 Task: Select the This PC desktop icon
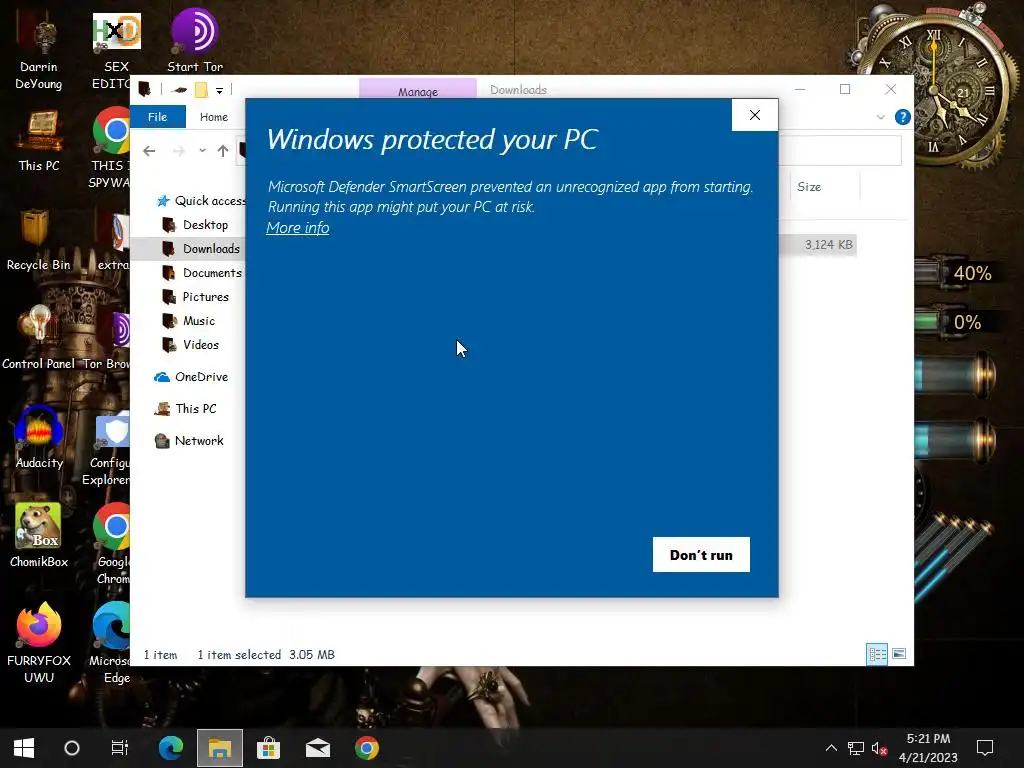(39, 141)
